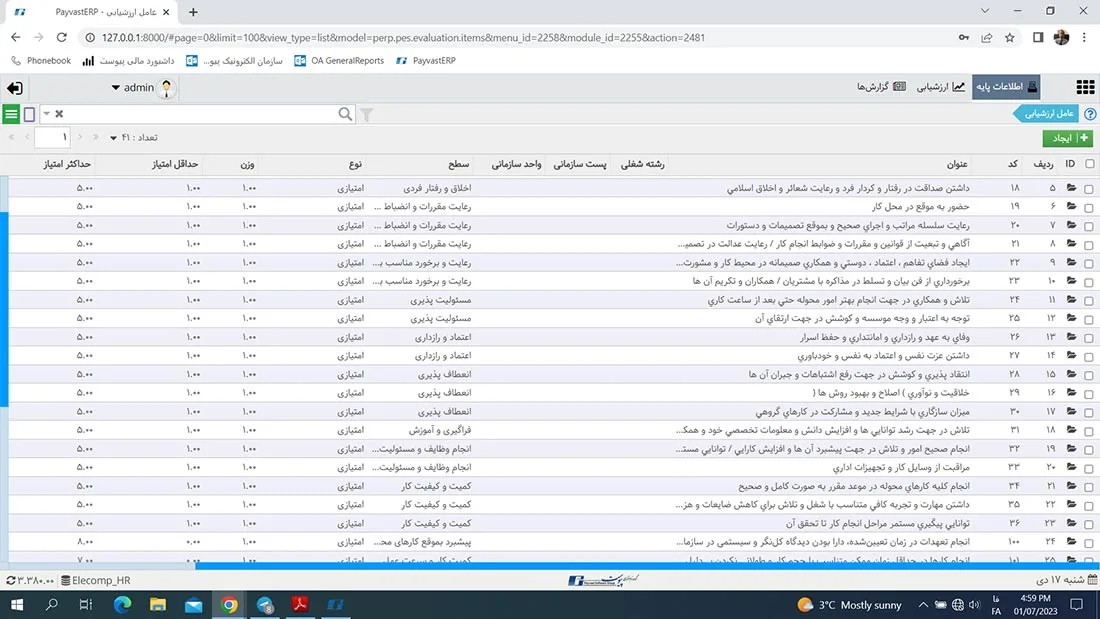Tick the select-all header checkbox
This screenshot has height=619, width=1100.
(x=1089, y=164)
